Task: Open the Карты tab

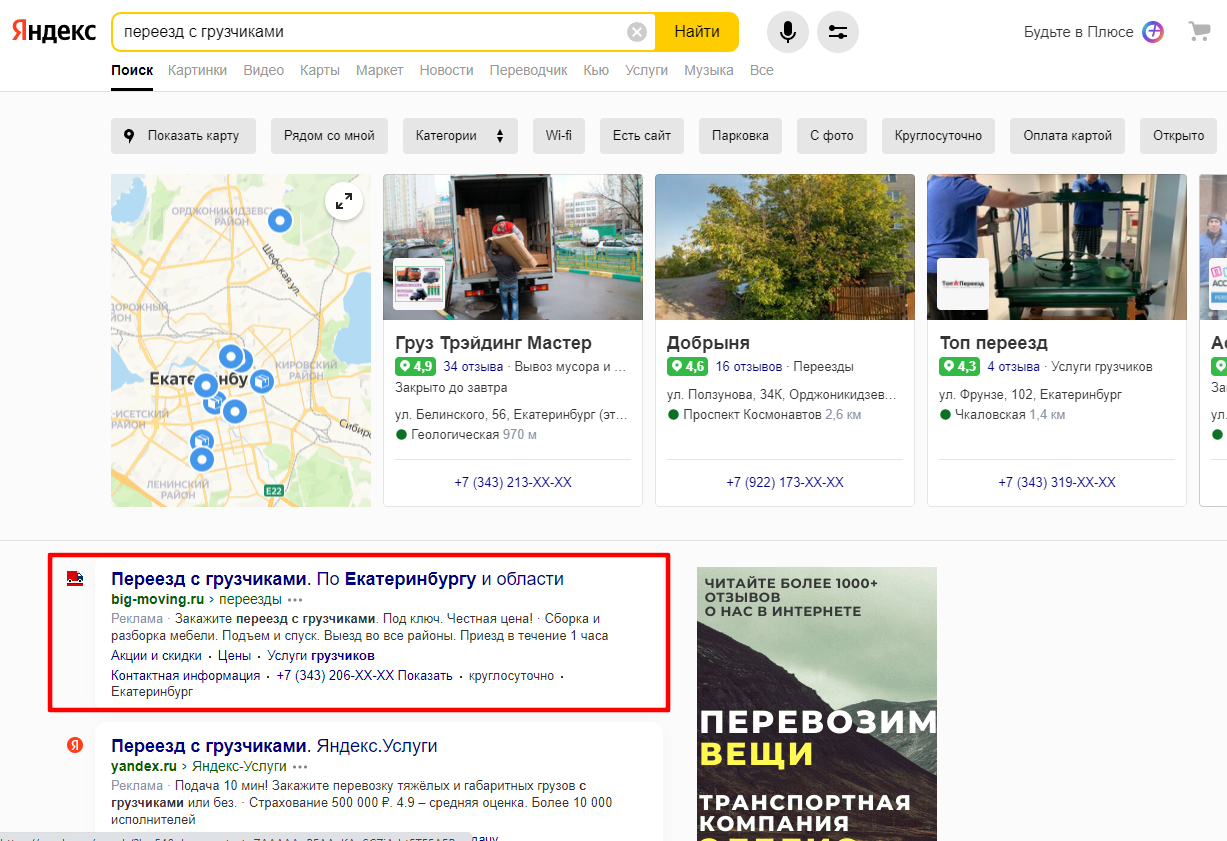Action: point(320,70)
